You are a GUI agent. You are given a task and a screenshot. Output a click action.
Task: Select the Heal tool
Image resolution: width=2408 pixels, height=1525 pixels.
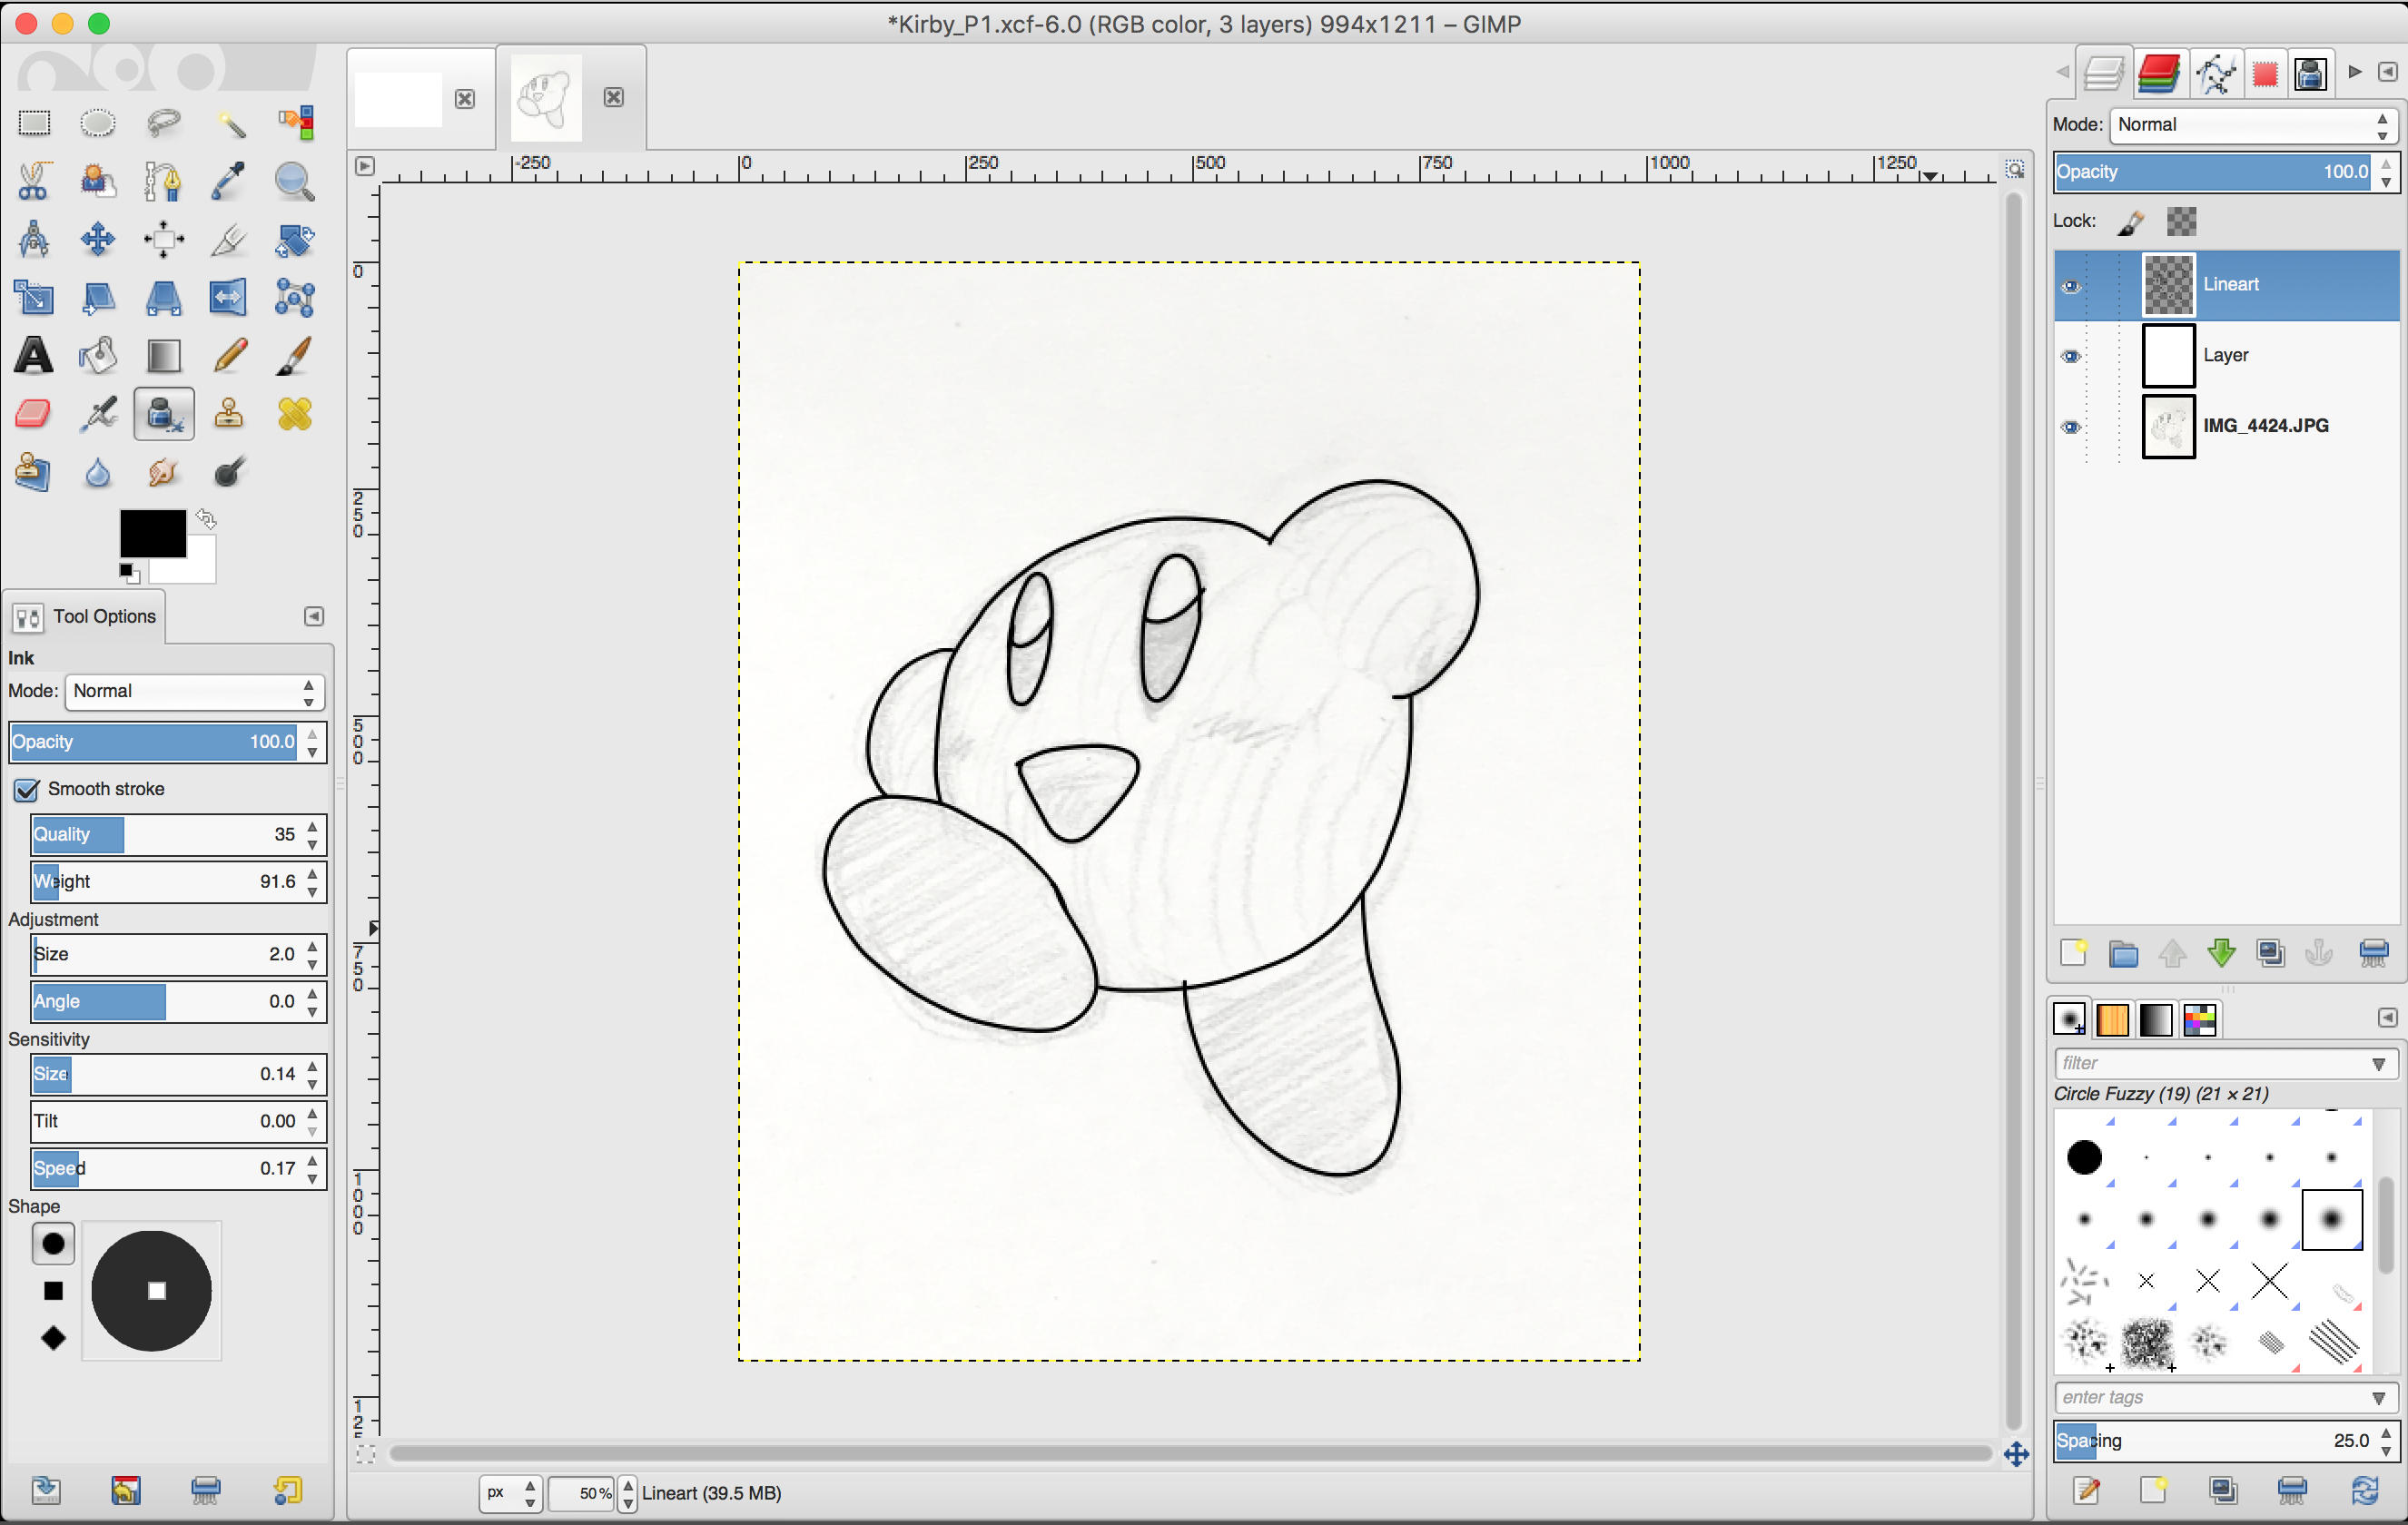[294, 413]
